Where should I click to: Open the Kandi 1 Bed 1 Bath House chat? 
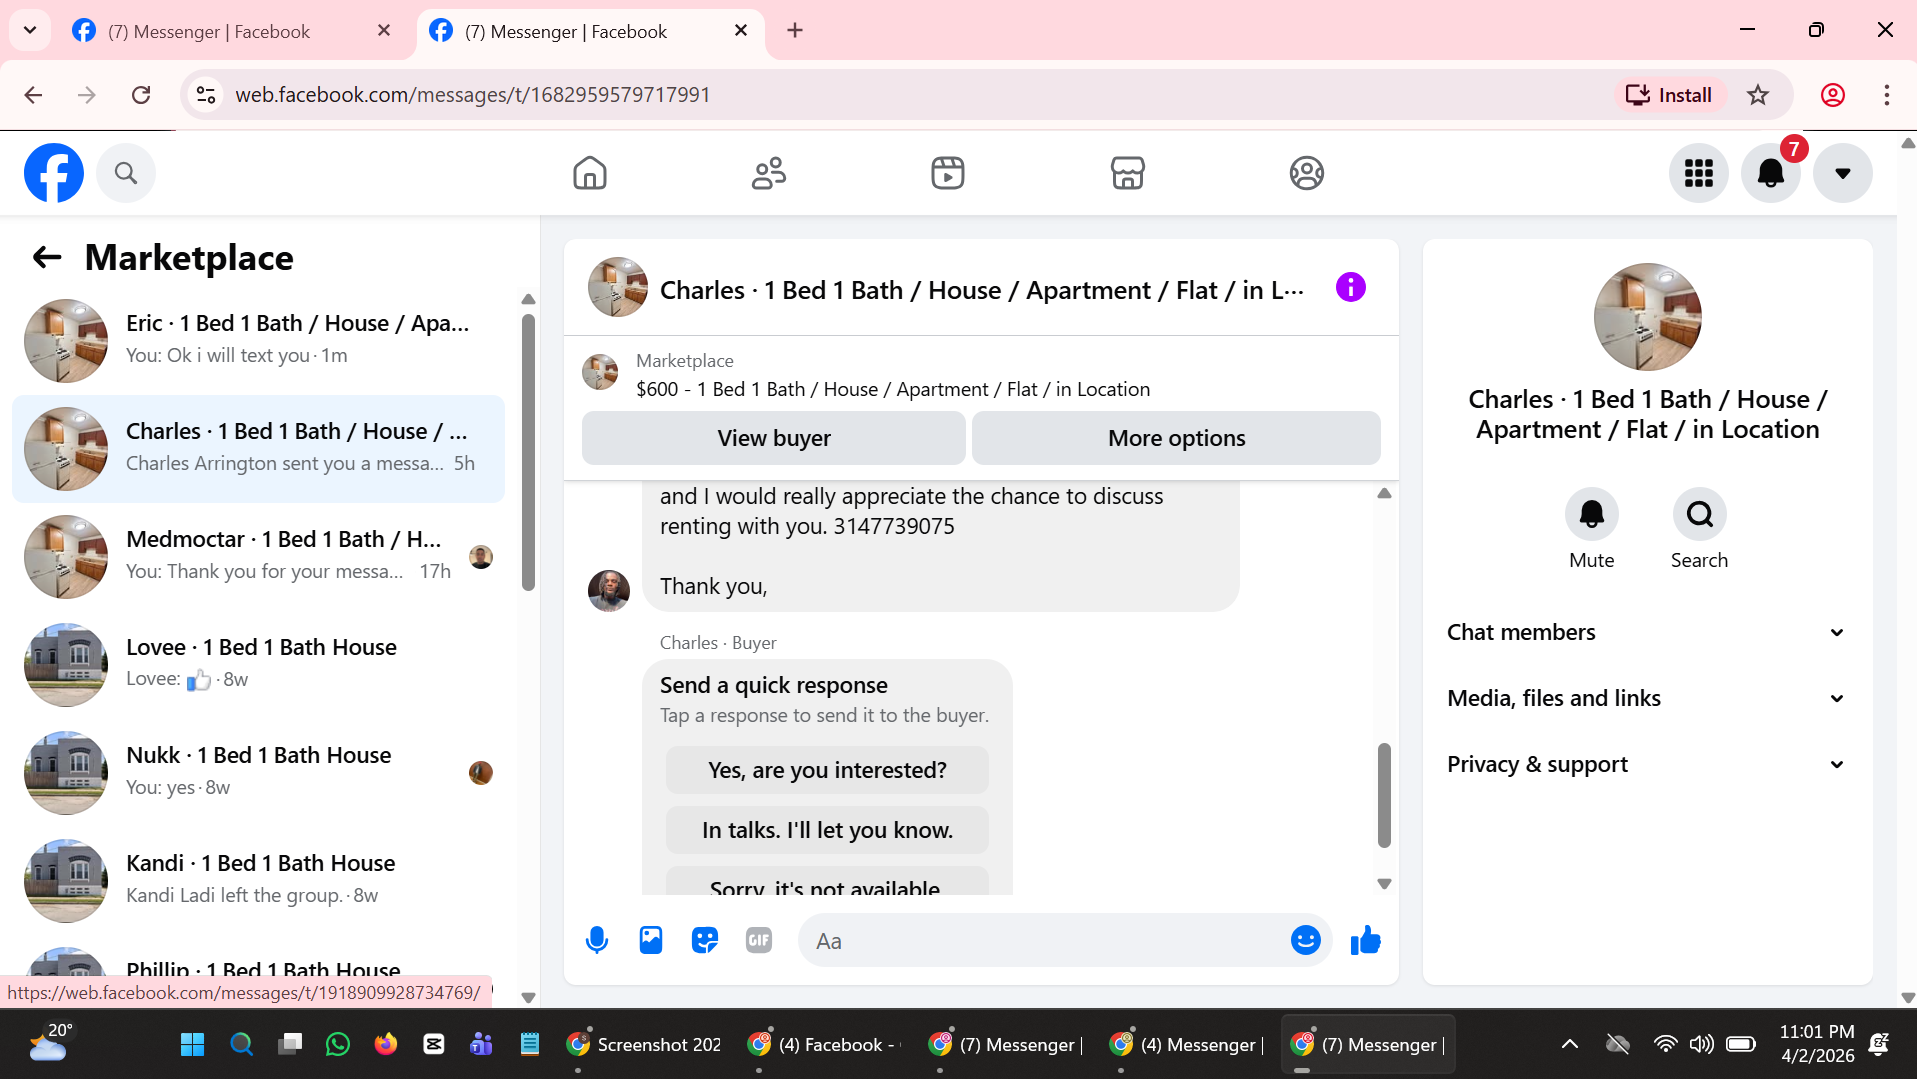259,881
